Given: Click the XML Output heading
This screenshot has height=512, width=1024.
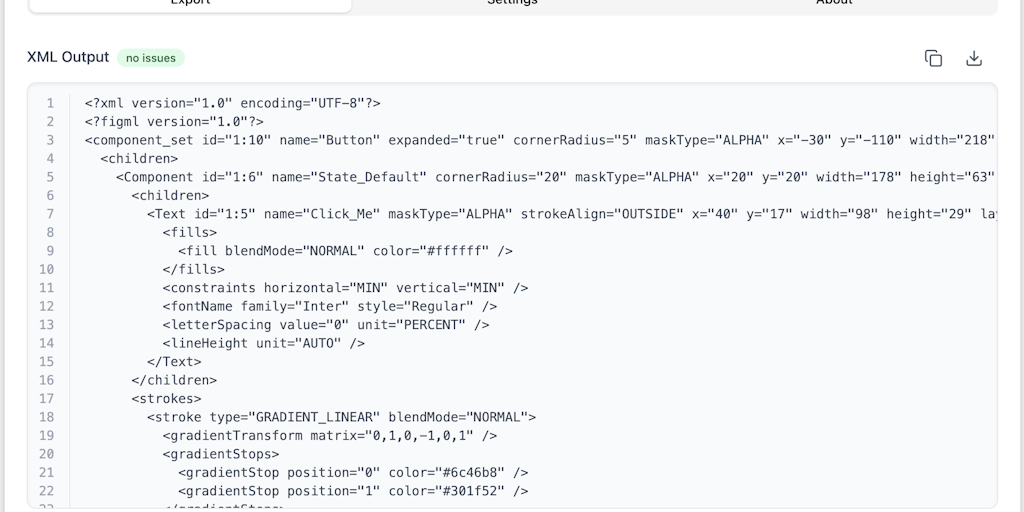Looking at the screenshot, I should pyautogui.click(x=68, y=57).
